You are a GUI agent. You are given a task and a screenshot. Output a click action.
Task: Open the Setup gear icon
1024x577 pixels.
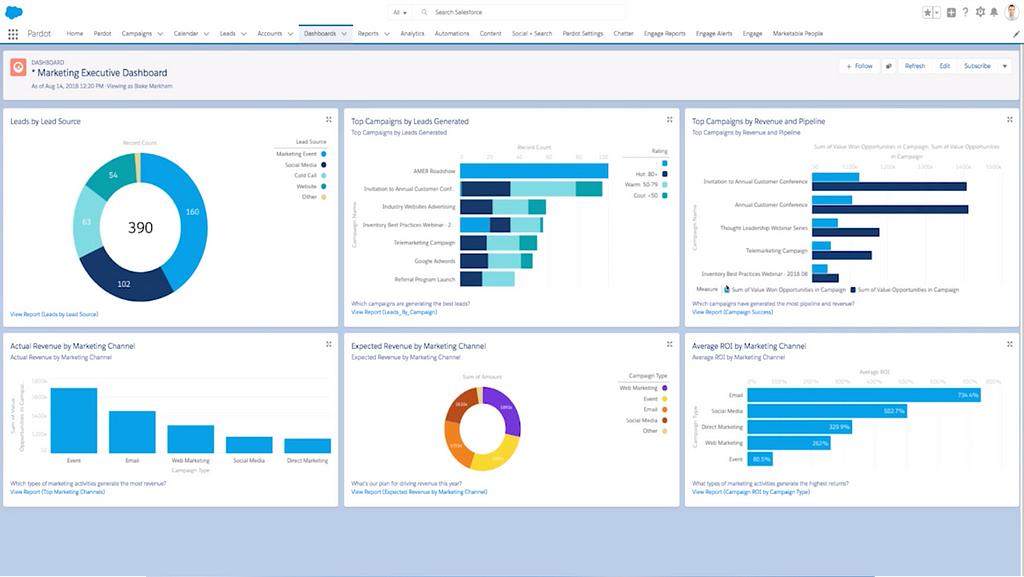point(979,12)
